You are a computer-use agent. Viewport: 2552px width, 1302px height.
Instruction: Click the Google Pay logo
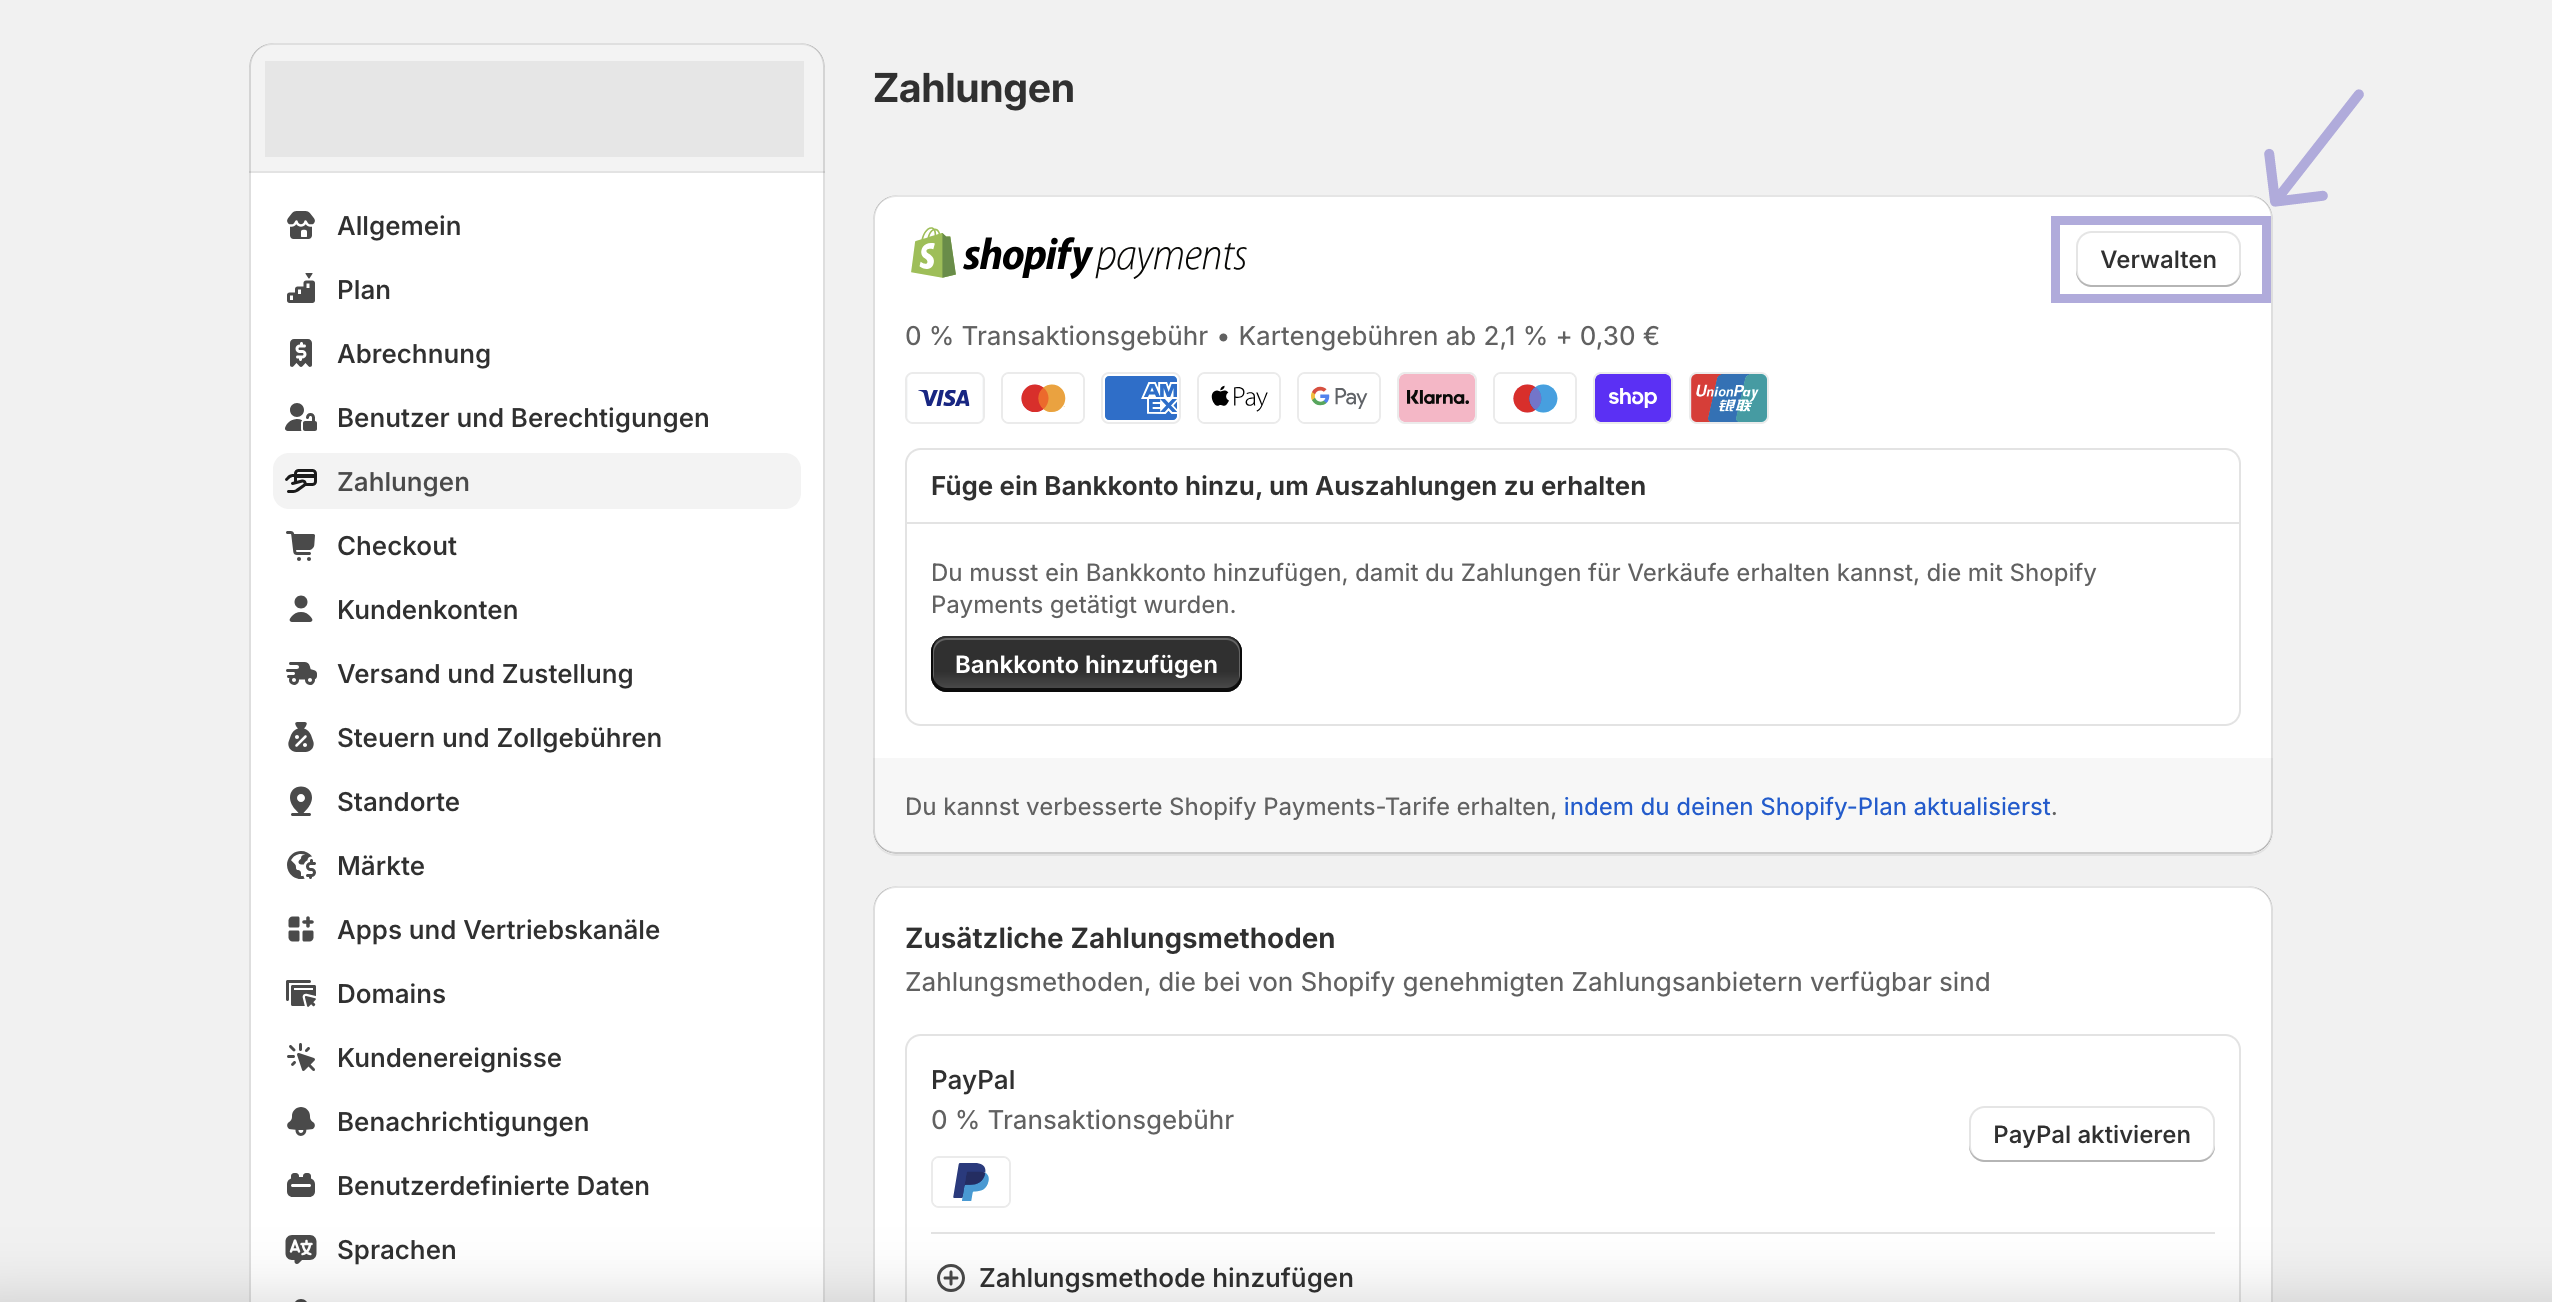click(x=1339, y=398)
